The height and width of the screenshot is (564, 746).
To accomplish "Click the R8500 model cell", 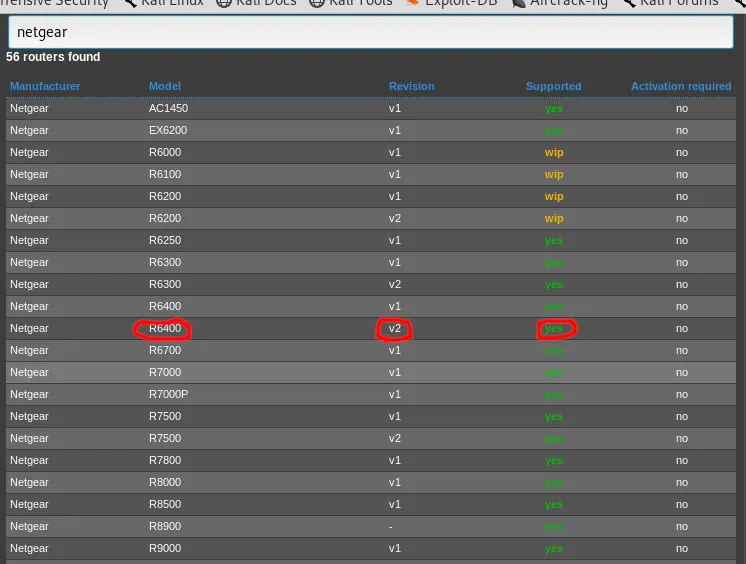I will [165, 504].
